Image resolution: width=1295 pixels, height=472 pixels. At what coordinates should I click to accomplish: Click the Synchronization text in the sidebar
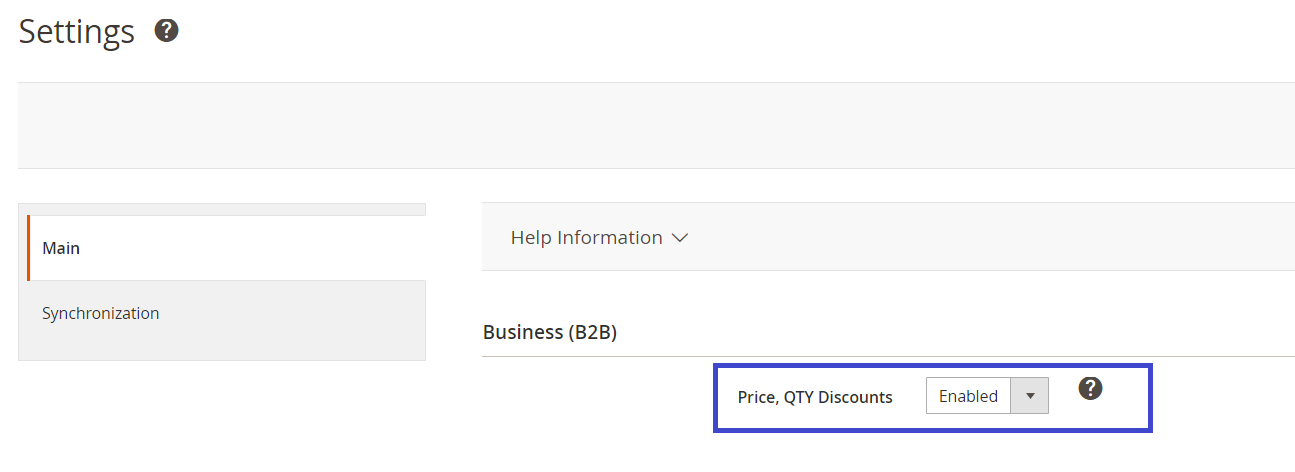point(100,314)
